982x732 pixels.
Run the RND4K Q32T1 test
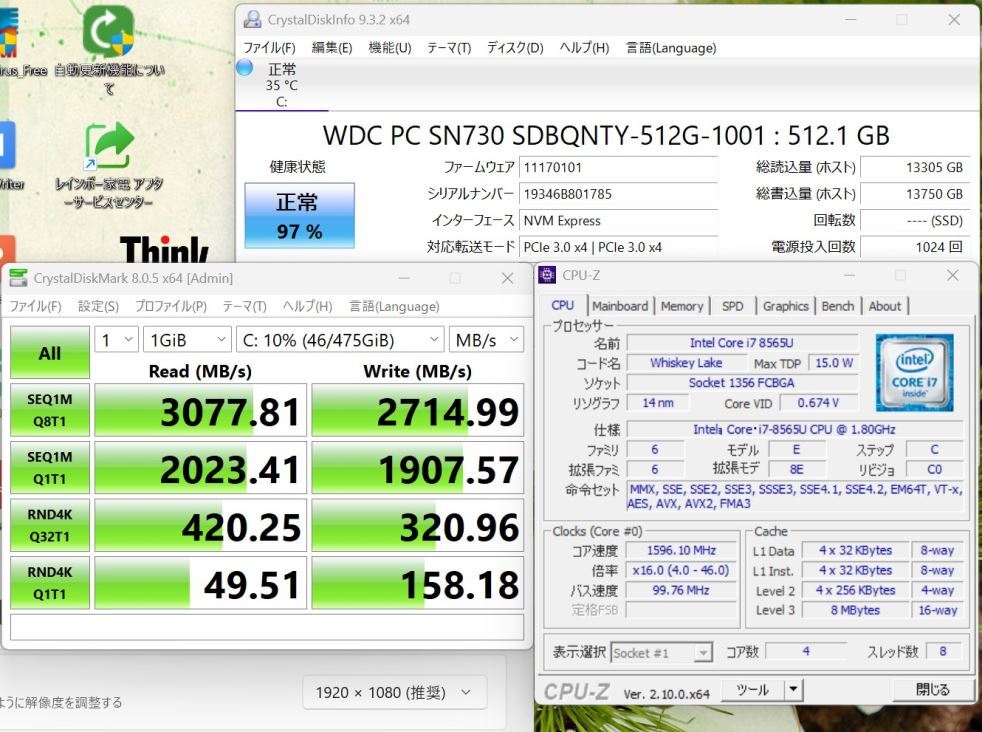49,526
